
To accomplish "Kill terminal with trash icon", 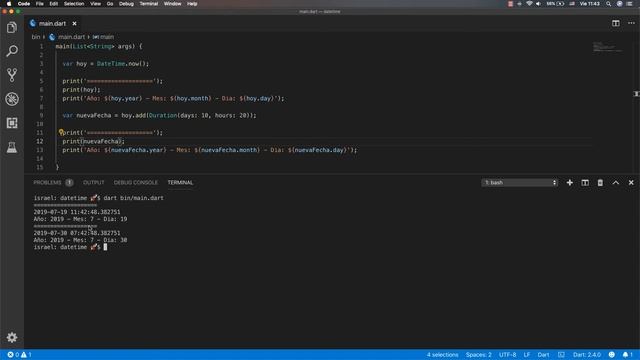I will pos(600,182).
